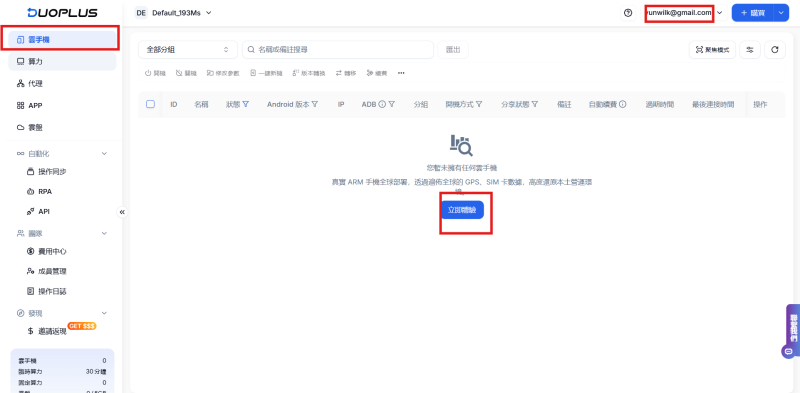Click the 轉移 transfer toolbar action
This screenshot has width=800, height=393.
[x=345, y=73]
